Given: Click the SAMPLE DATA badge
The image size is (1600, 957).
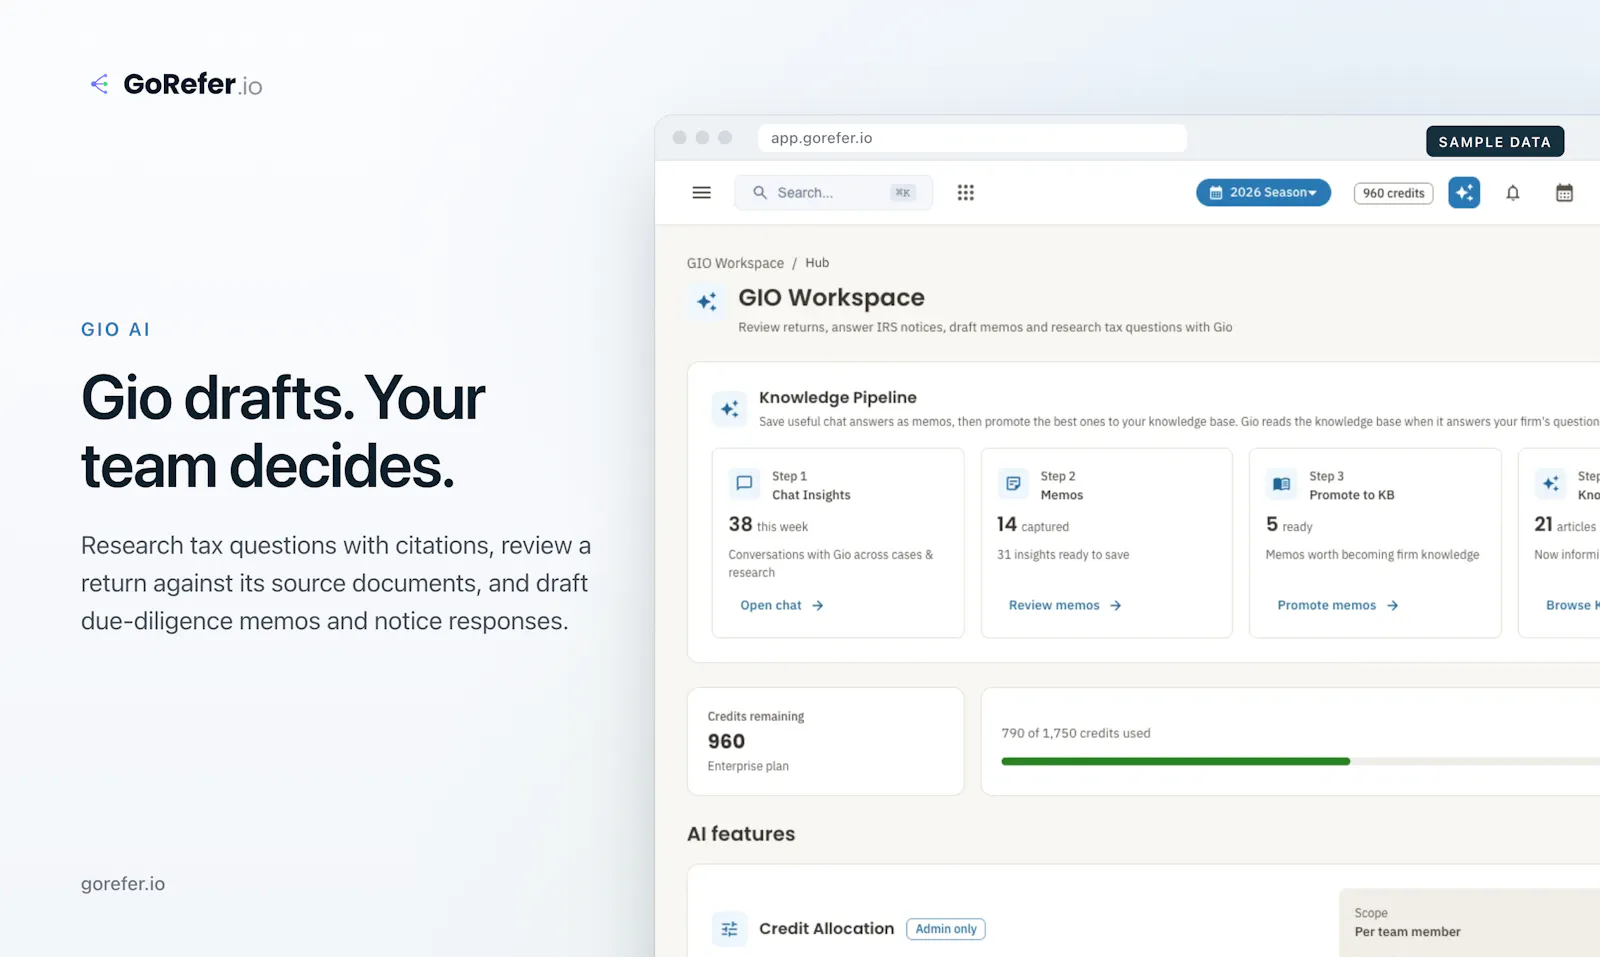Looking at the screenshot, I should 1495,142.
